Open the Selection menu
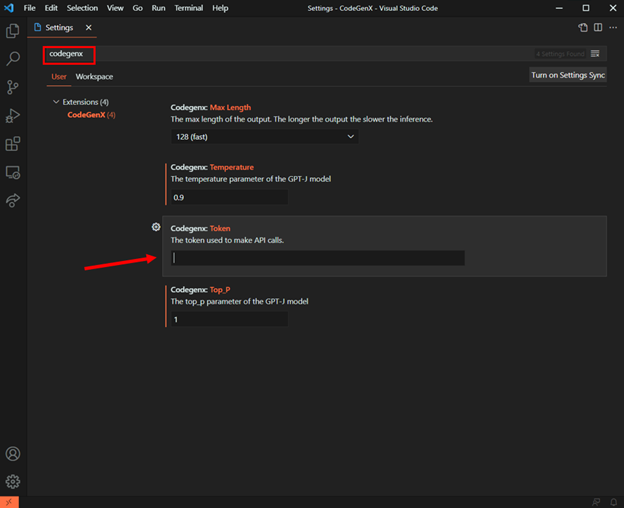Viewport: 624px width, 508px height. (82, 8)
